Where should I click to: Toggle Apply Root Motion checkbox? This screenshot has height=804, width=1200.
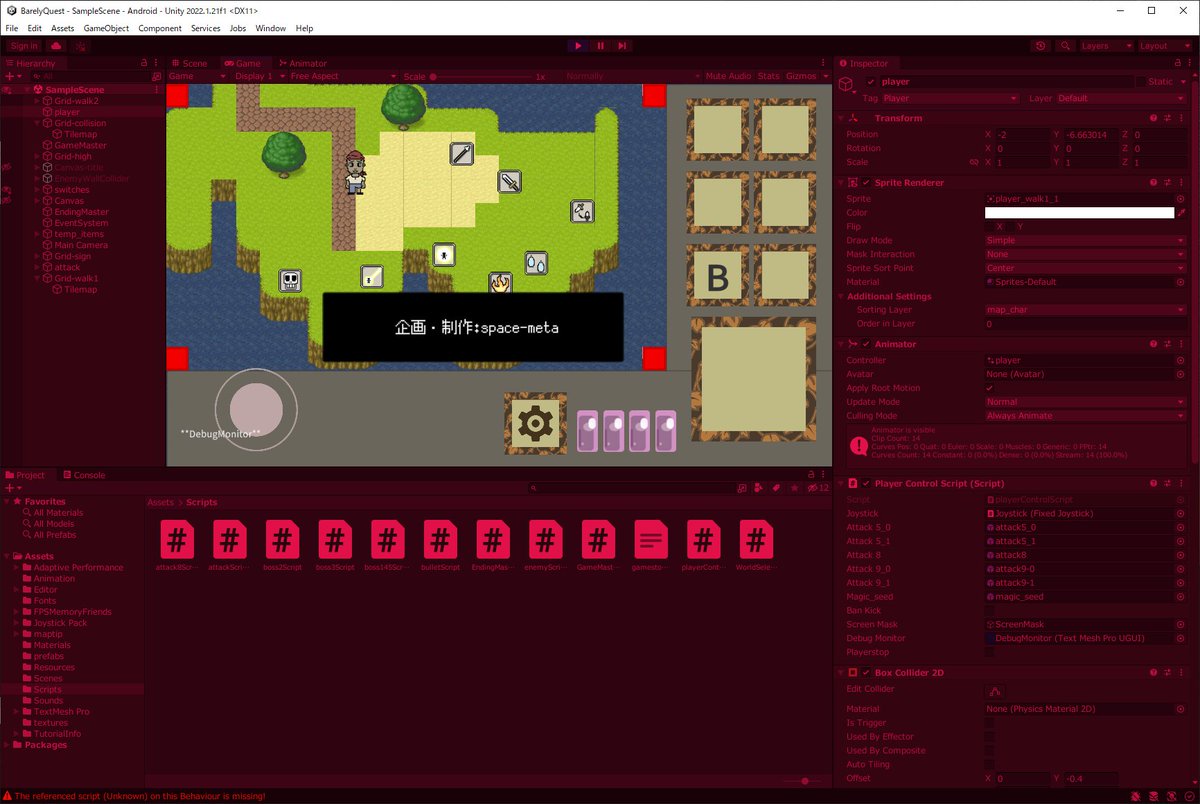990,388
